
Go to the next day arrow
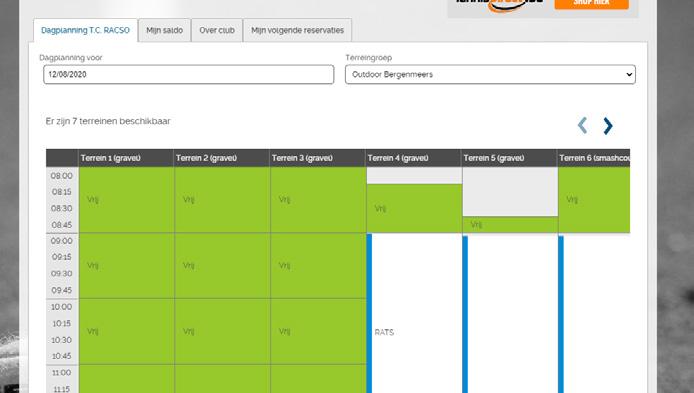[608, 126]
